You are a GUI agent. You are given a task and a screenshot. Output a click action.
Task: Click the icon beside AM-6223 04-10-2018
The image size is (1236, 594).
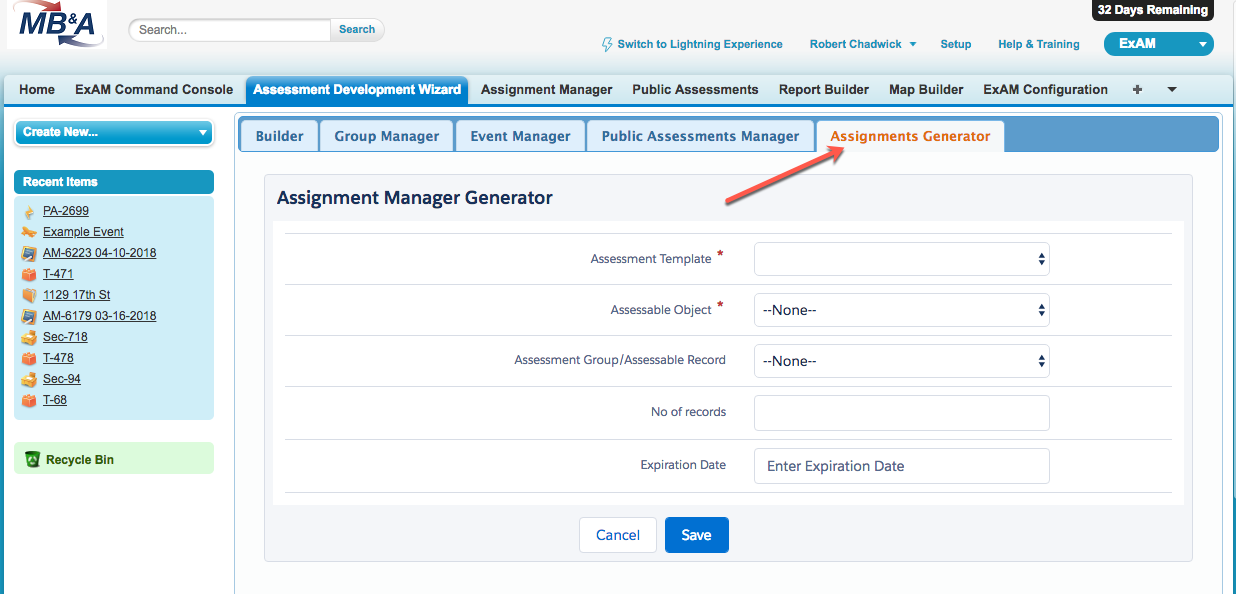pos(29,253)
